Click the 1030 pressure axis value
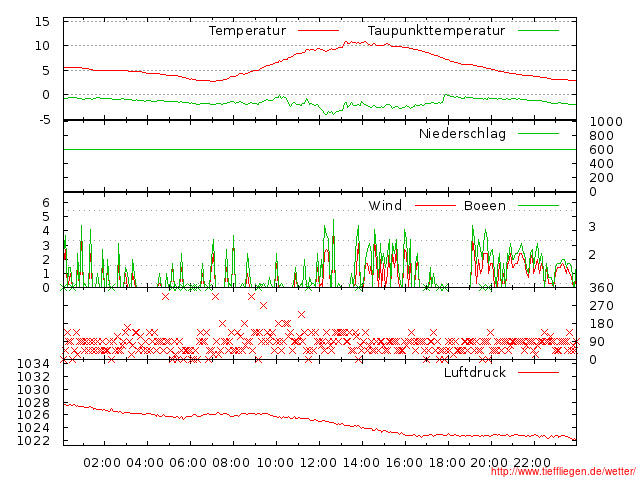Screen dimensions: 640x480 (x=33, y=389)
